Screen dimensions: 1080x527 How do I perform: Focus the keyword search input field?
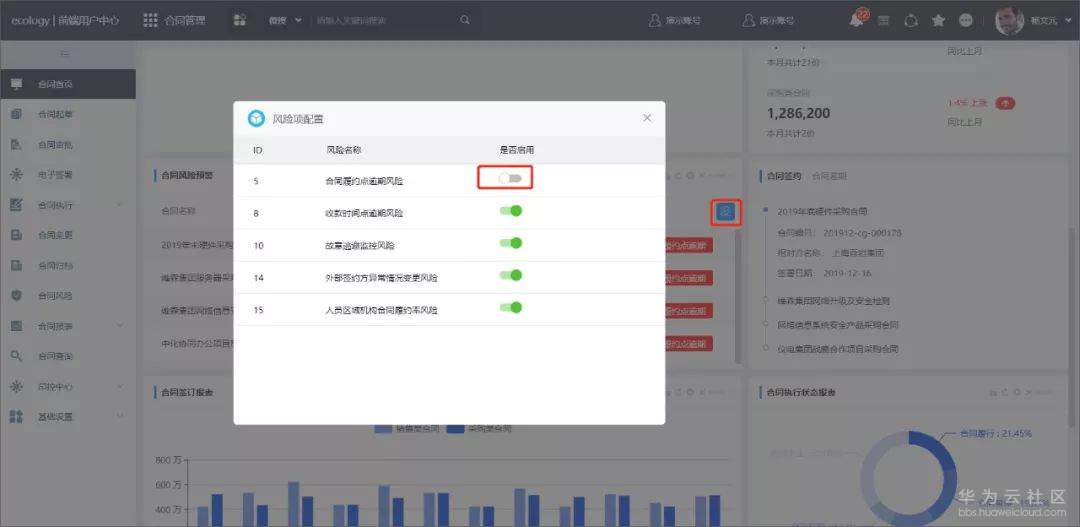(386, 21)
